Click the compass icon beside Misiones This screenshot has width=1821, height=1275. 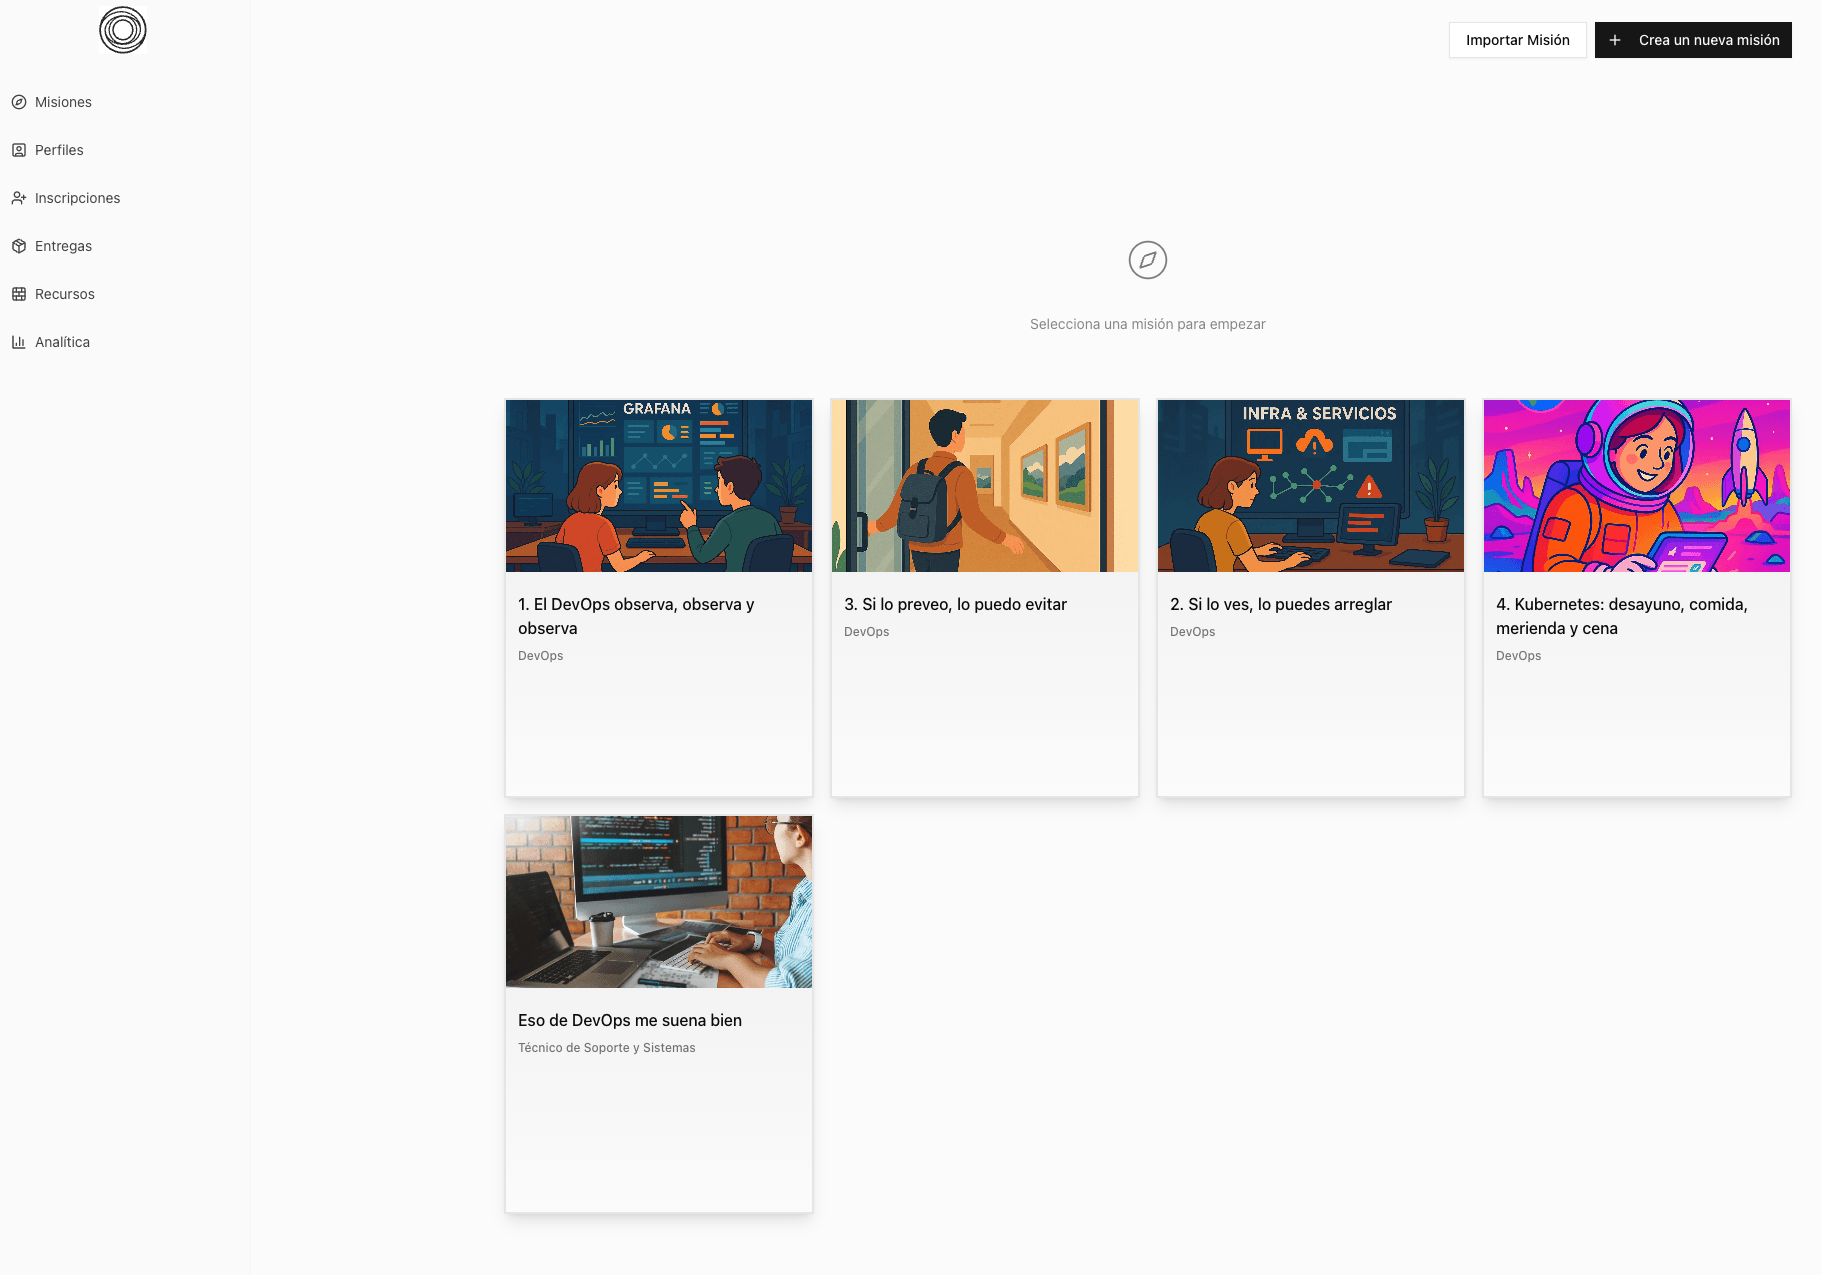pyautogui.click(x=19, y=102)
